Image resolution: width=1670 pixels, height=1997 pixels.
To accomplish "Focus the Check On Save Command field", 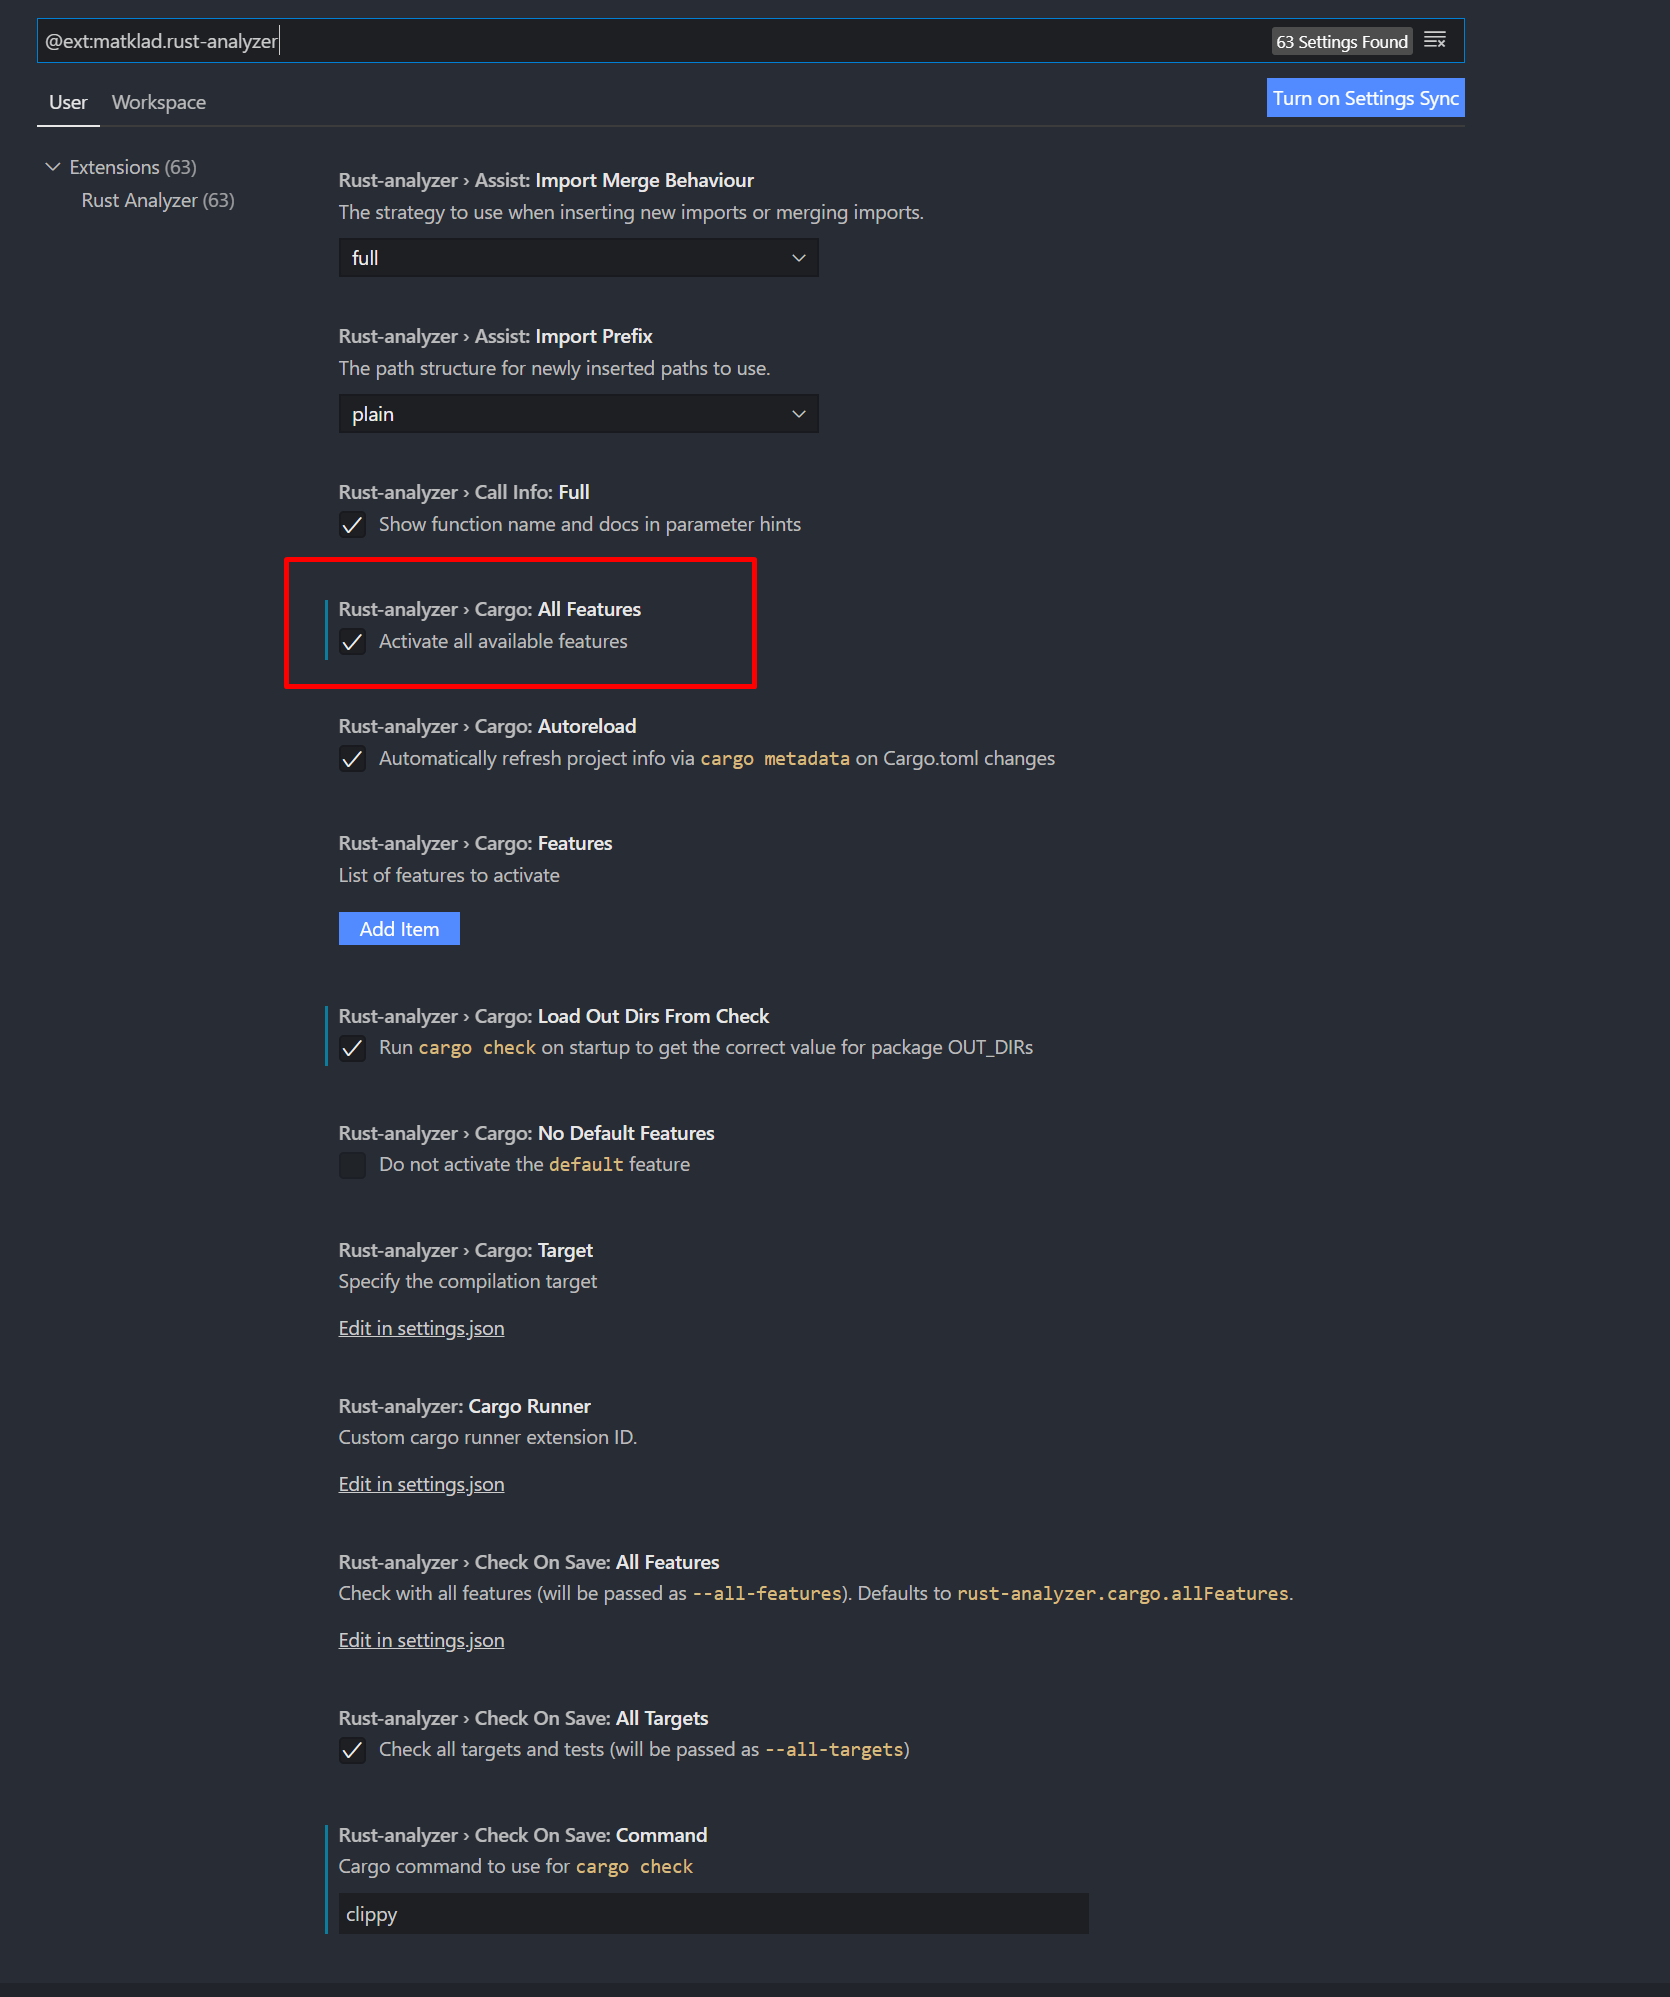I will (713, 1914).
